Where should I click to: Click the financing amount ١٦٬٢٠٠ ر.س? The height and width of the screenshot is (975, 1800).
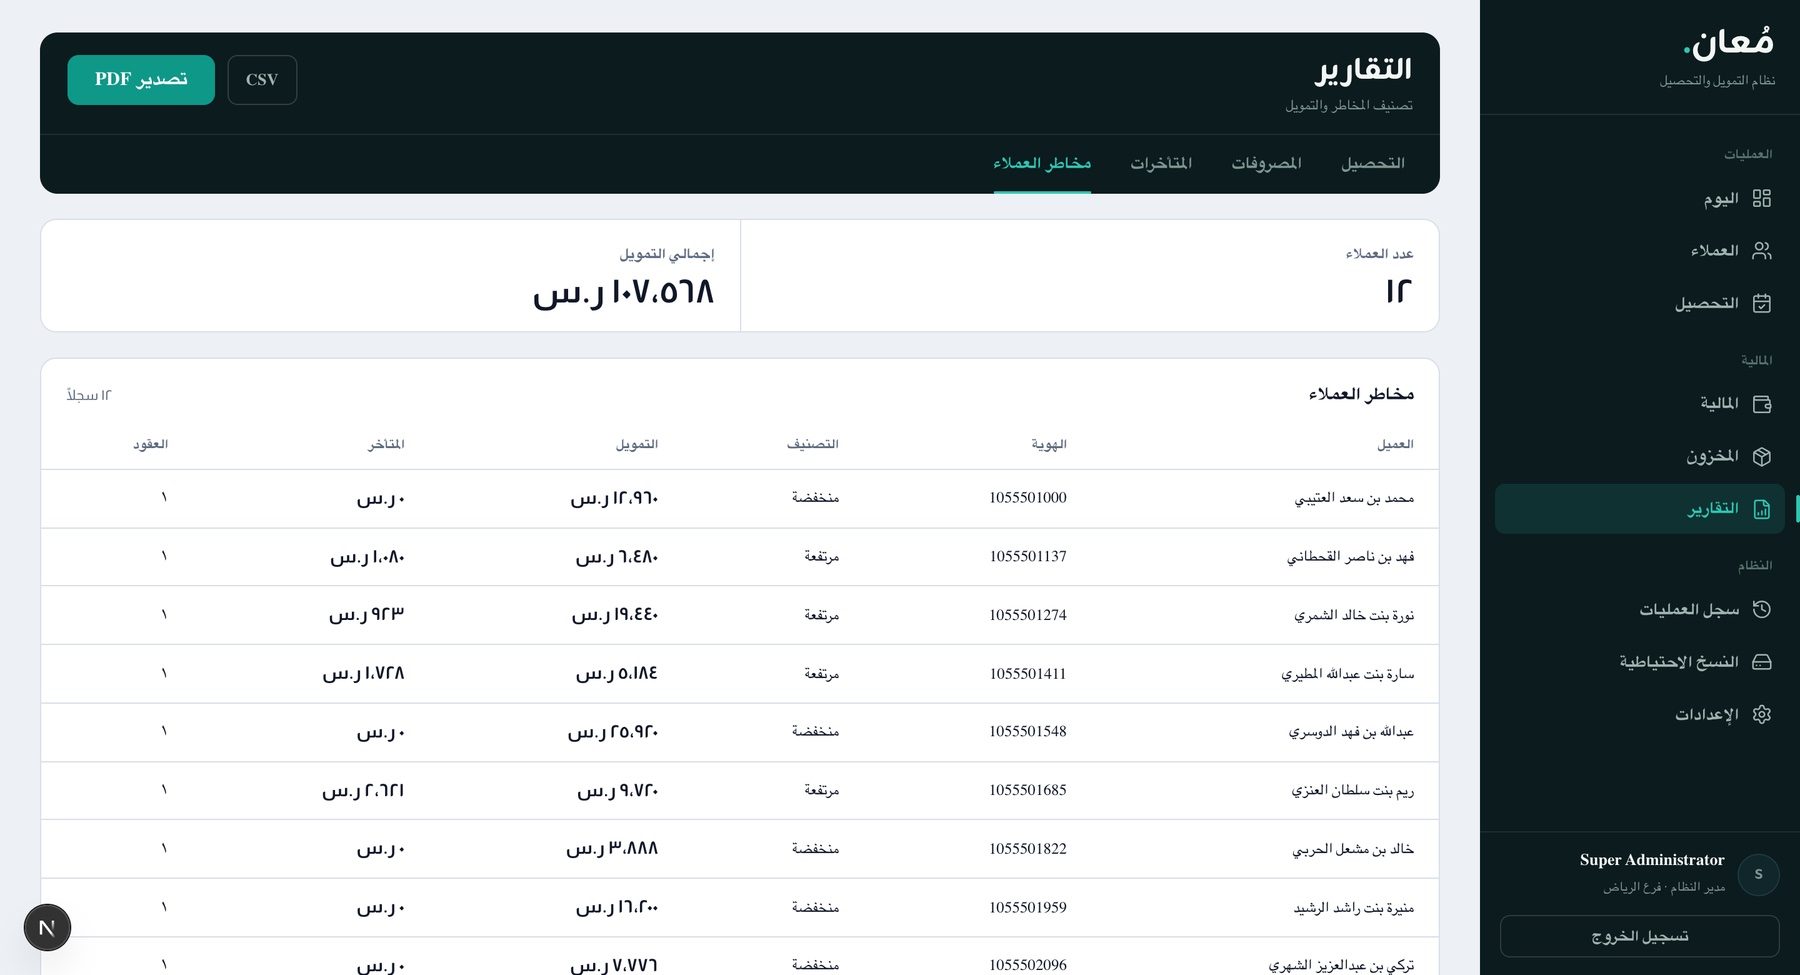(617, 908)
